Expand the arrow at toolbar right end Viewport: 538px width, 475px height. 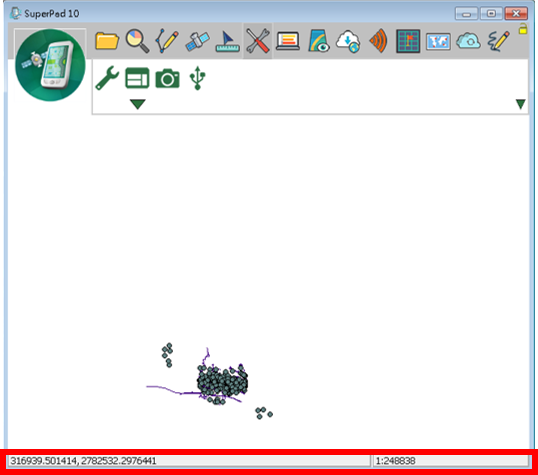(x=521, y=104)
